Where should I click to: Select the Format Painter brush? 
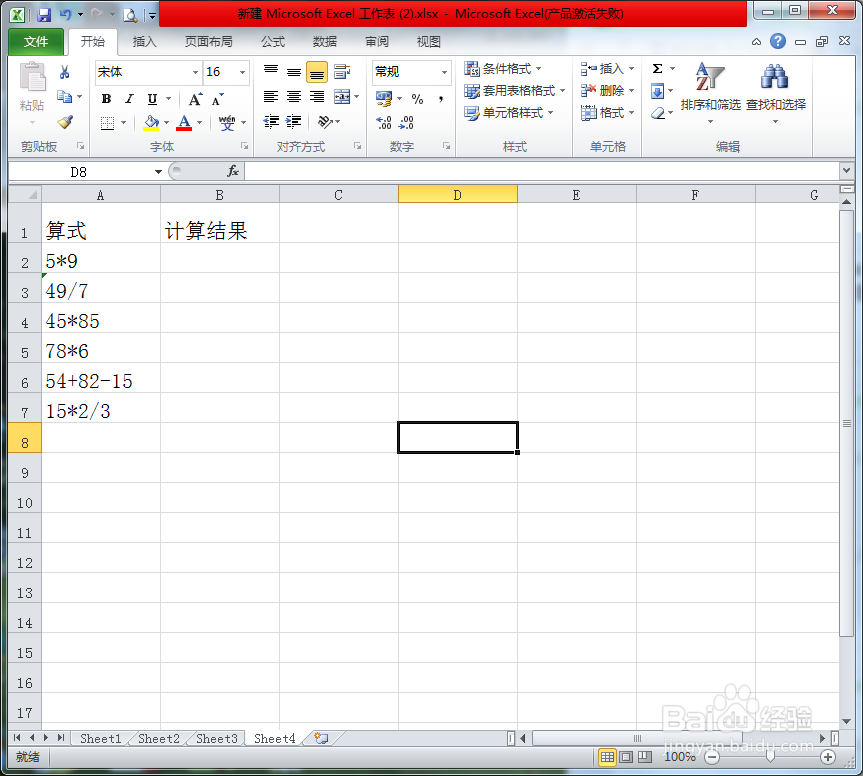[x=65, y=122]
